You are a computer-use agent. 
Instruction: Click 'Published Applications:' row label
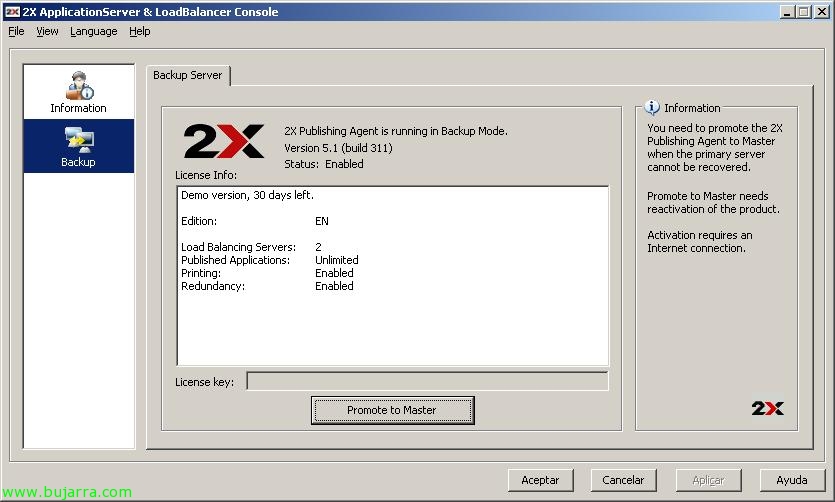[235, 260]
